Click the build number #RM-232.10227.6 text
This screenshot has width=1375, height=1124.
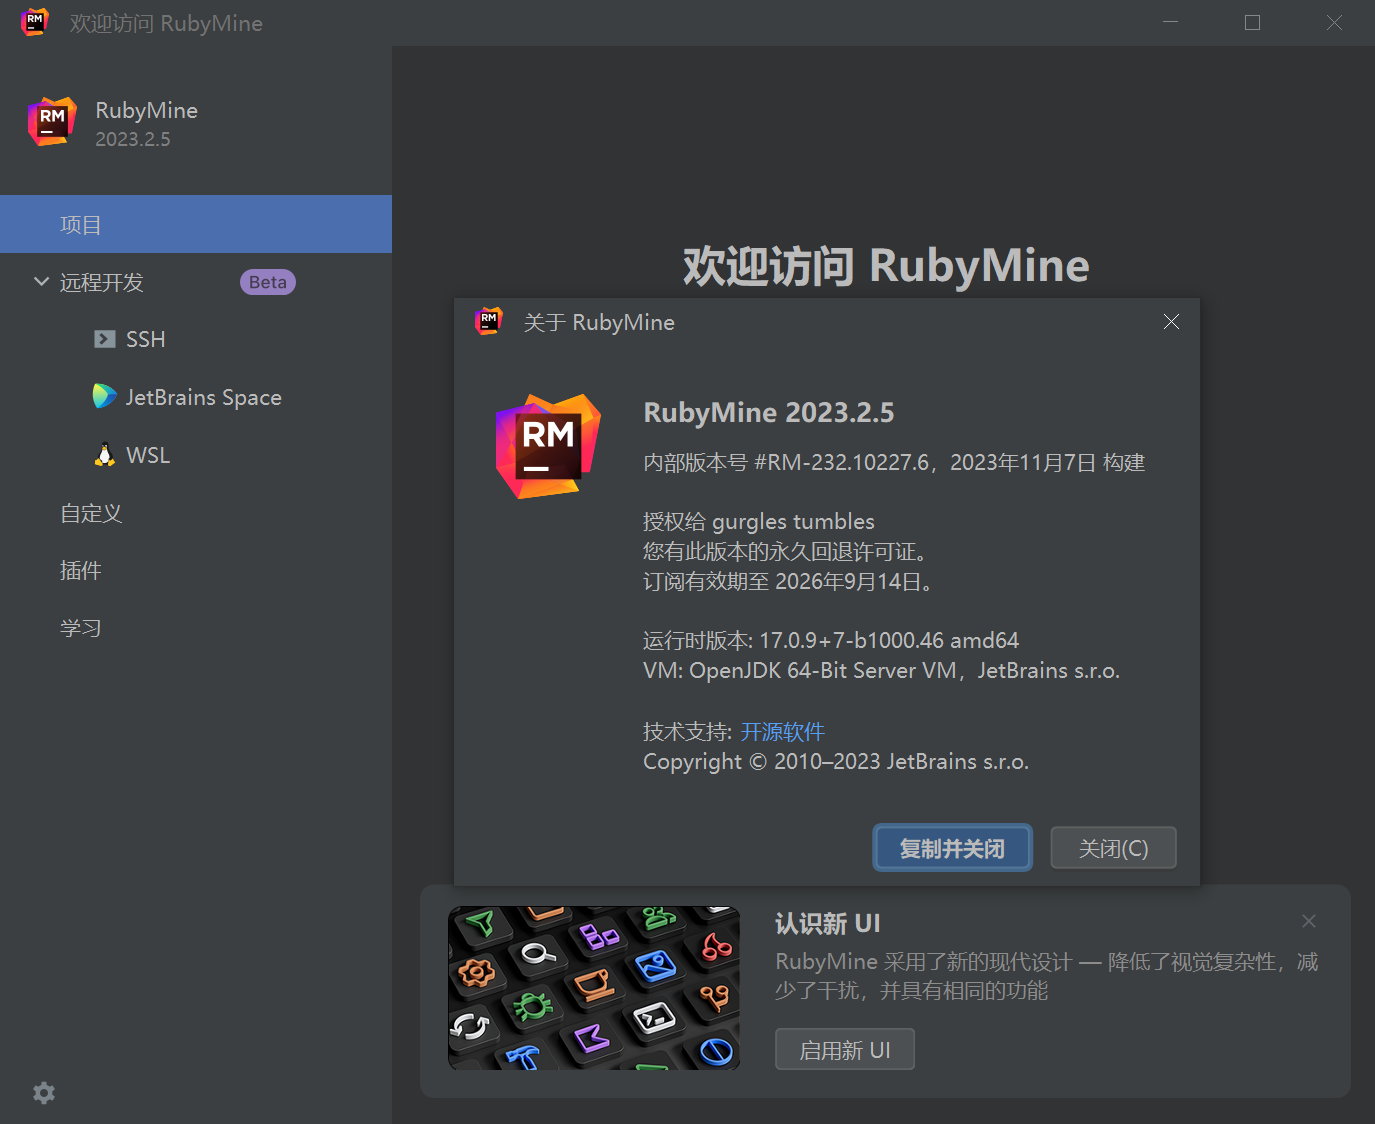(x=841, y=462)
